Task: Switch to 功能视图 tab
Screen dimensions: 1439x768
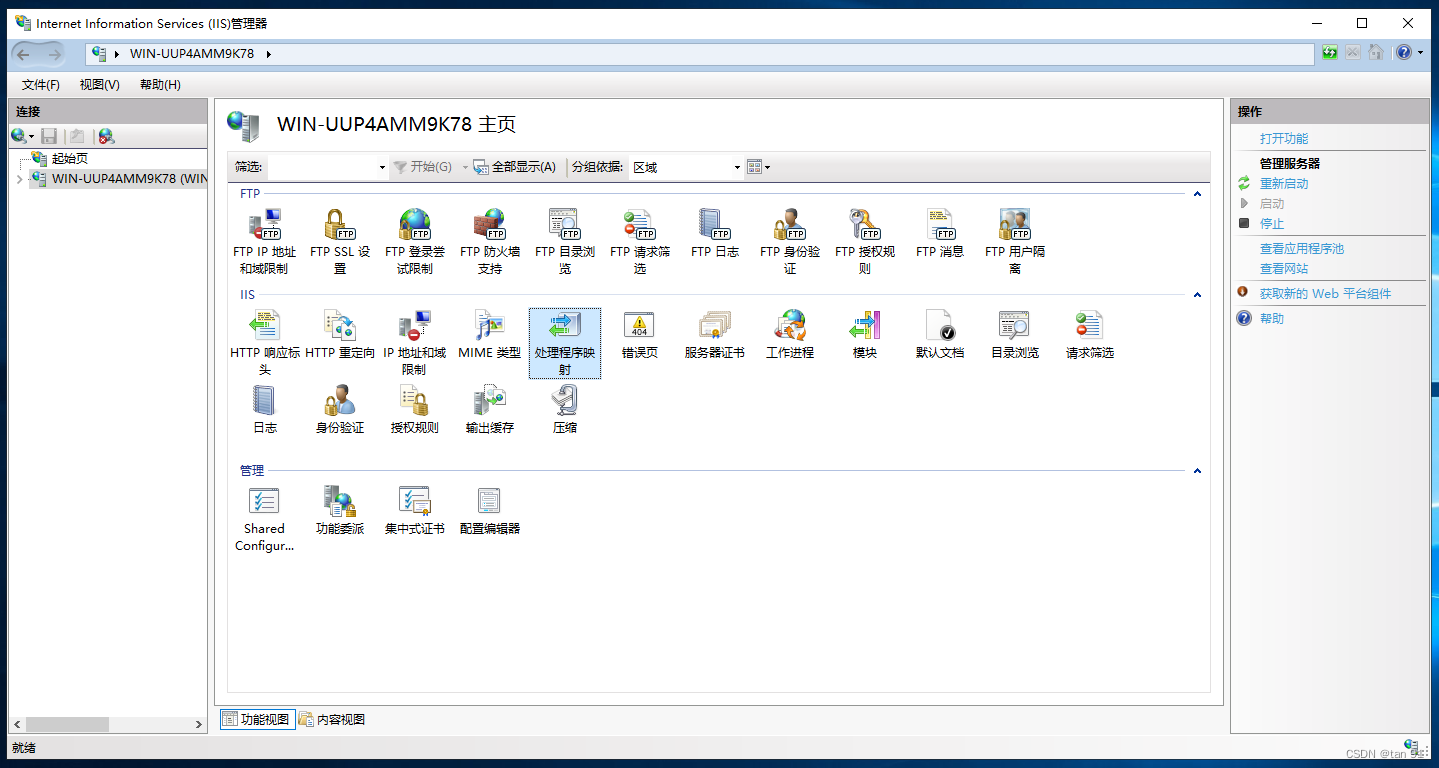Action: (257, 719)
